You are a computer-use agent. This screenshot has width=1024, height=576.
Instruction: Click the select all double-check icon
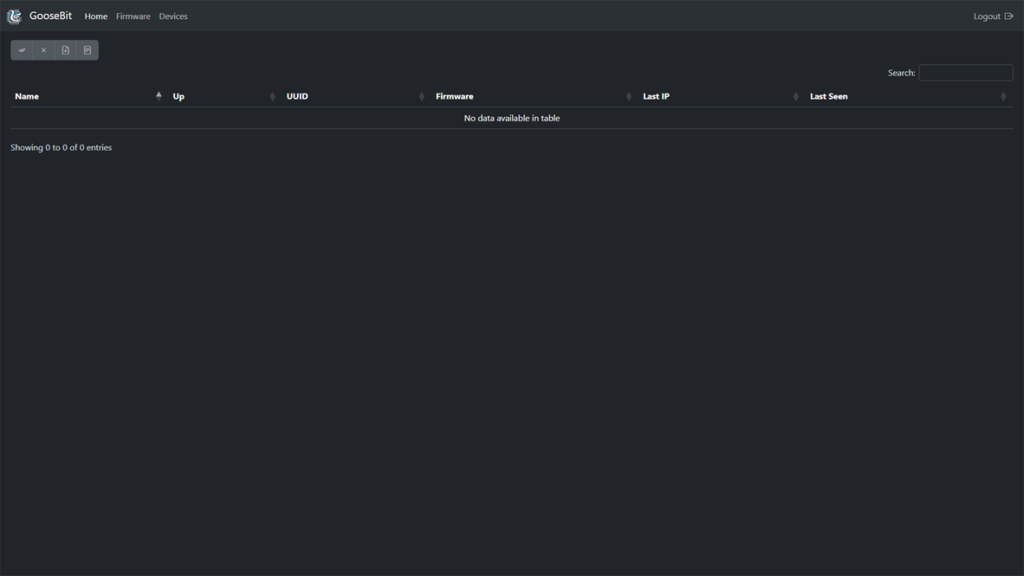(x=22, y=50)
